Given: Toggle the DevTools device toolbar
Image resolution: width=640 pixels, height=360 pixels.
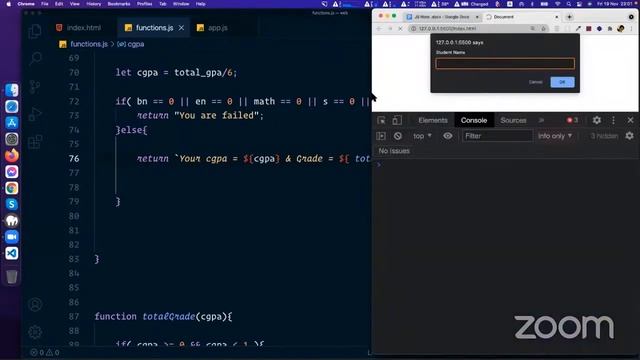Looking at the screenshot, I should [397, 120].
